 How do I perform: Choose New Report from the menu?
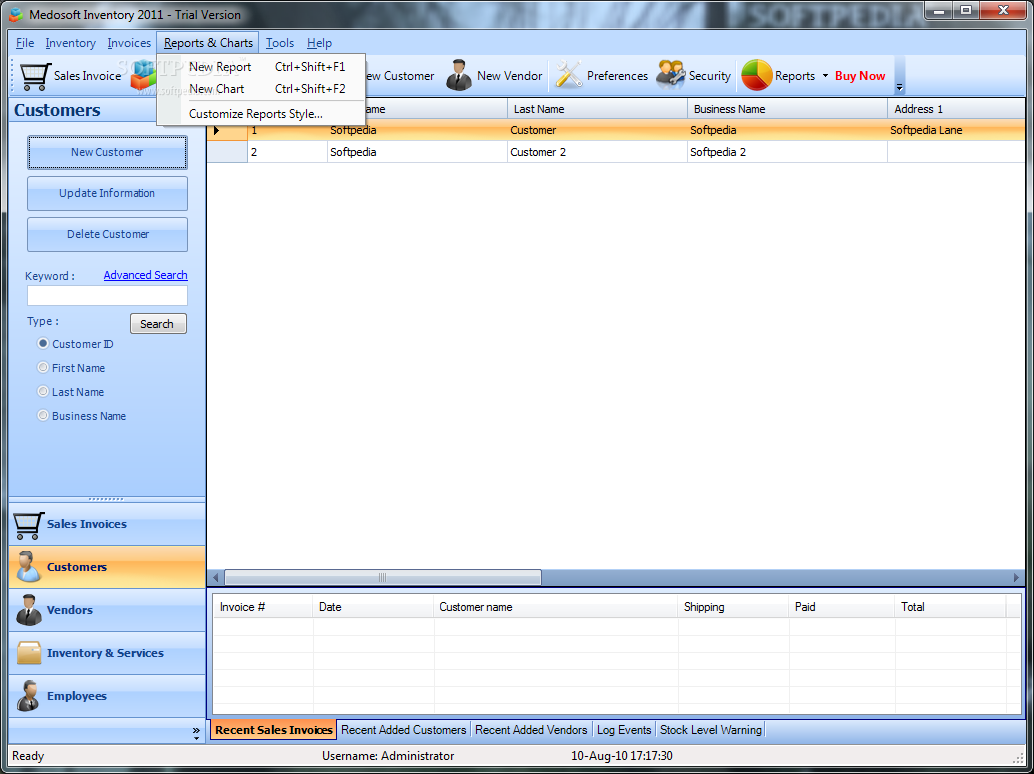pyautogui.click(x=261, y=67)
